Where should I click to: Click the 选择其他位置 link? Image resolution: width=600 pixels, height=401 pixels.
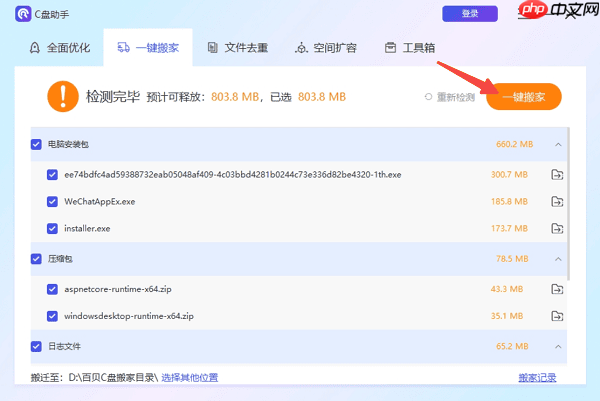190,378
